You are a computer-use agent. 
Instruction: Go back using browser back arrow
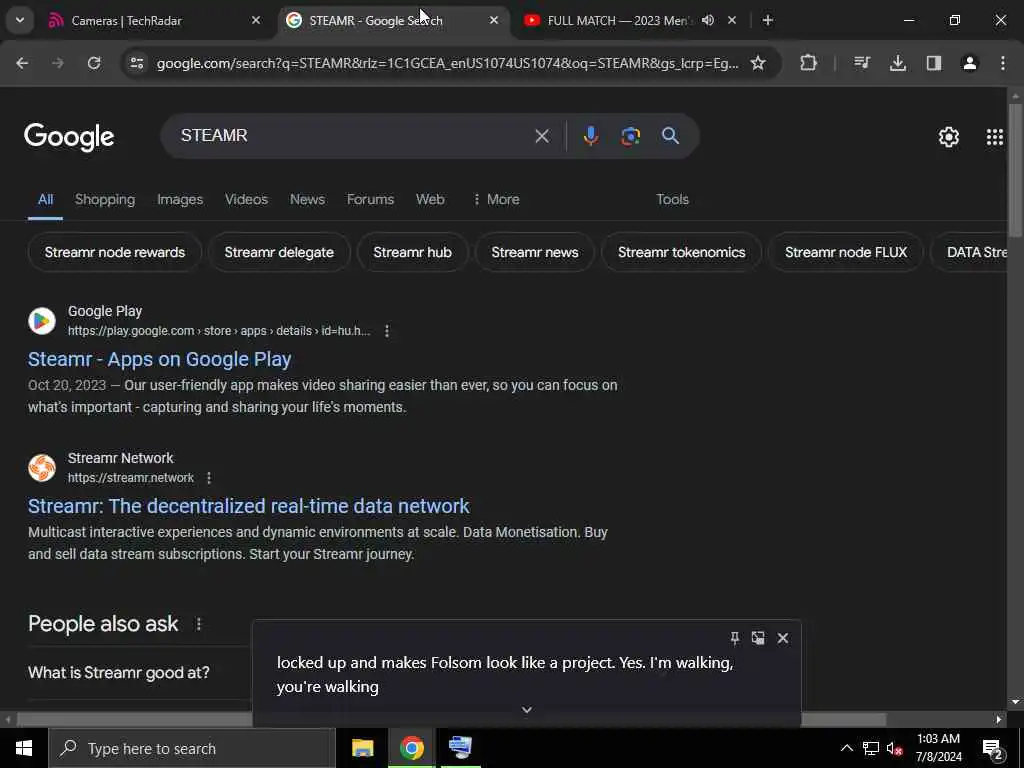click(22, 63)
